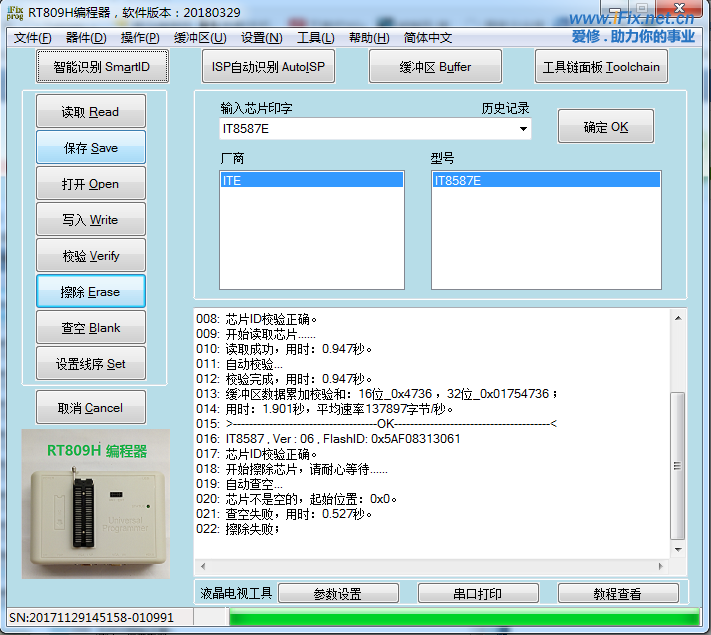Open the 帮助(H) menu
The width and height of the screenshot is (711, 635).
[369, 38]
